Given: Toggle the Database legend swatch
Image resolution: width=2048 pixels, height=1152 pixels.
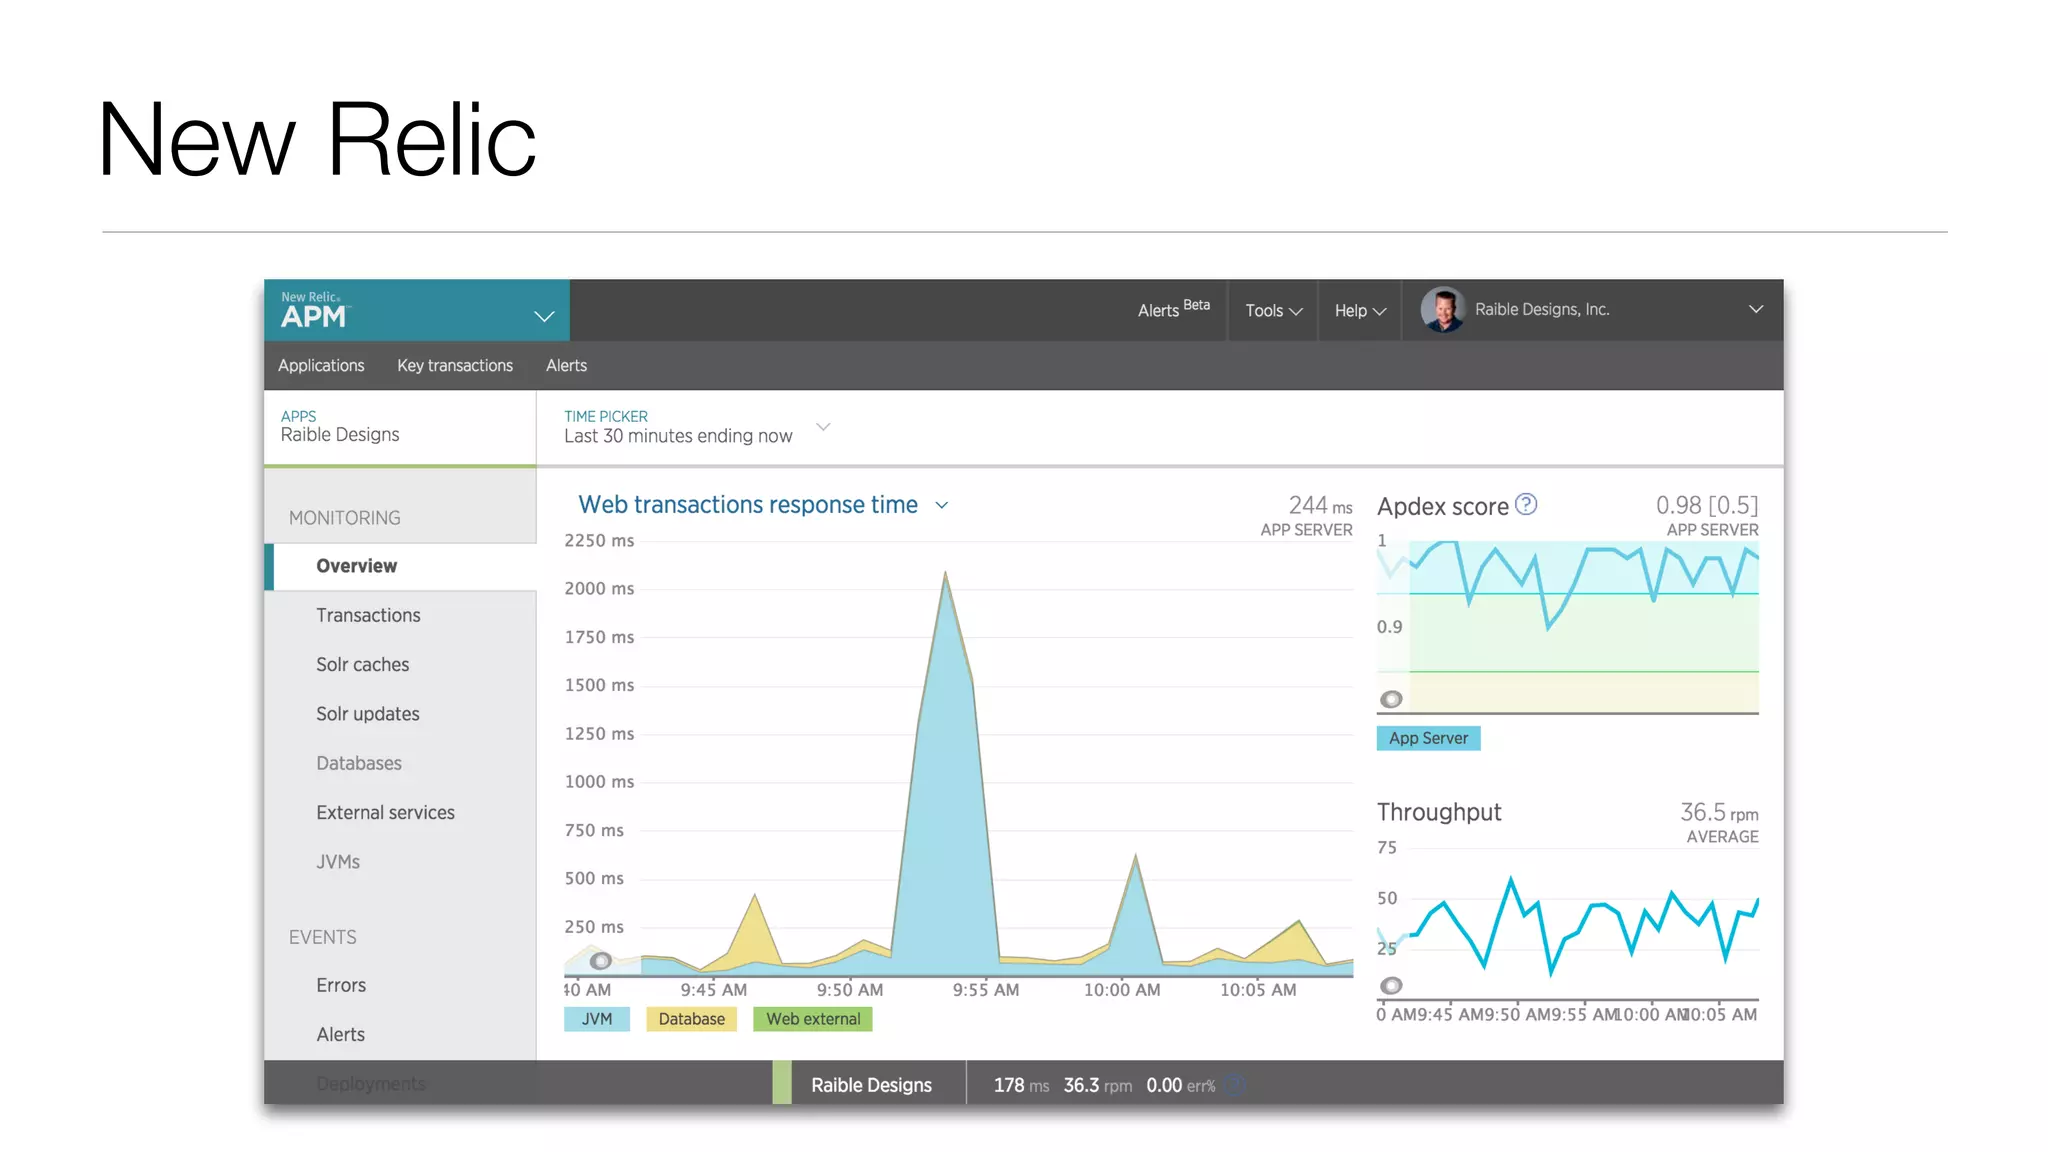Looking at the screenshot, I should pyautogui.click(x=691, y=1019).
